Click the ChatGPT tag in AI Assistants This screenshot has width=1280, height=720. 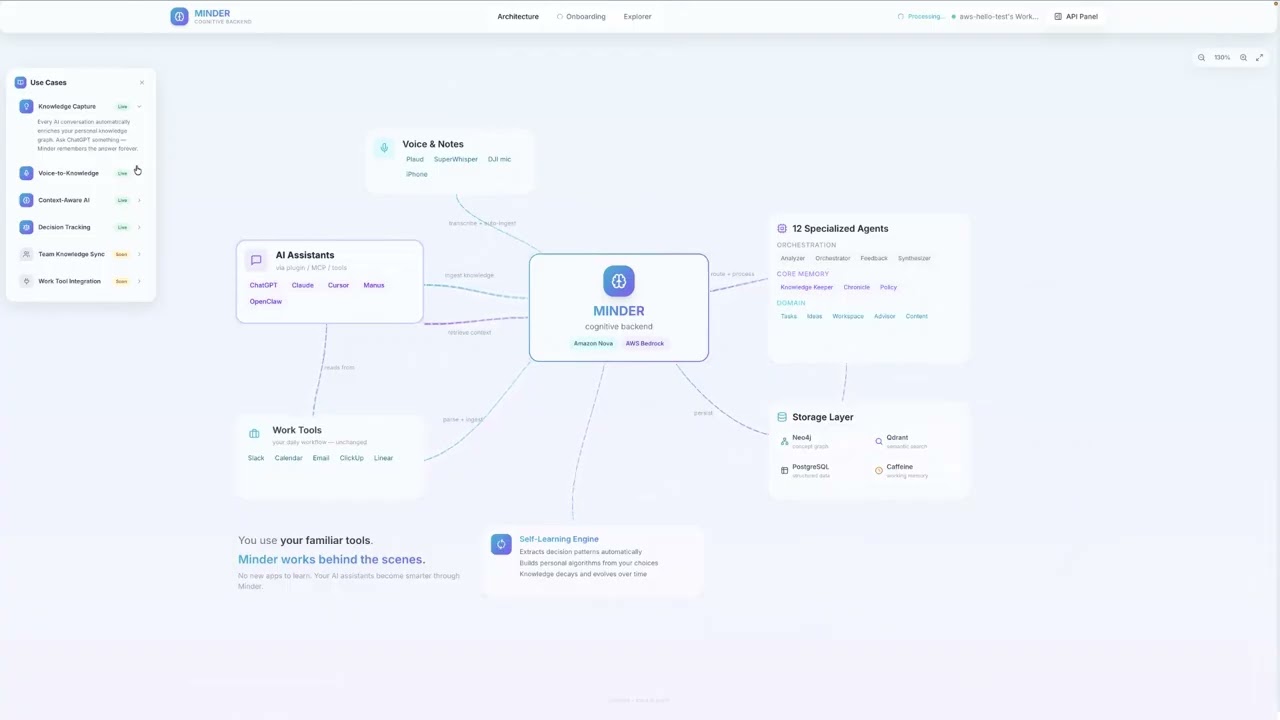tap(263, 285)
